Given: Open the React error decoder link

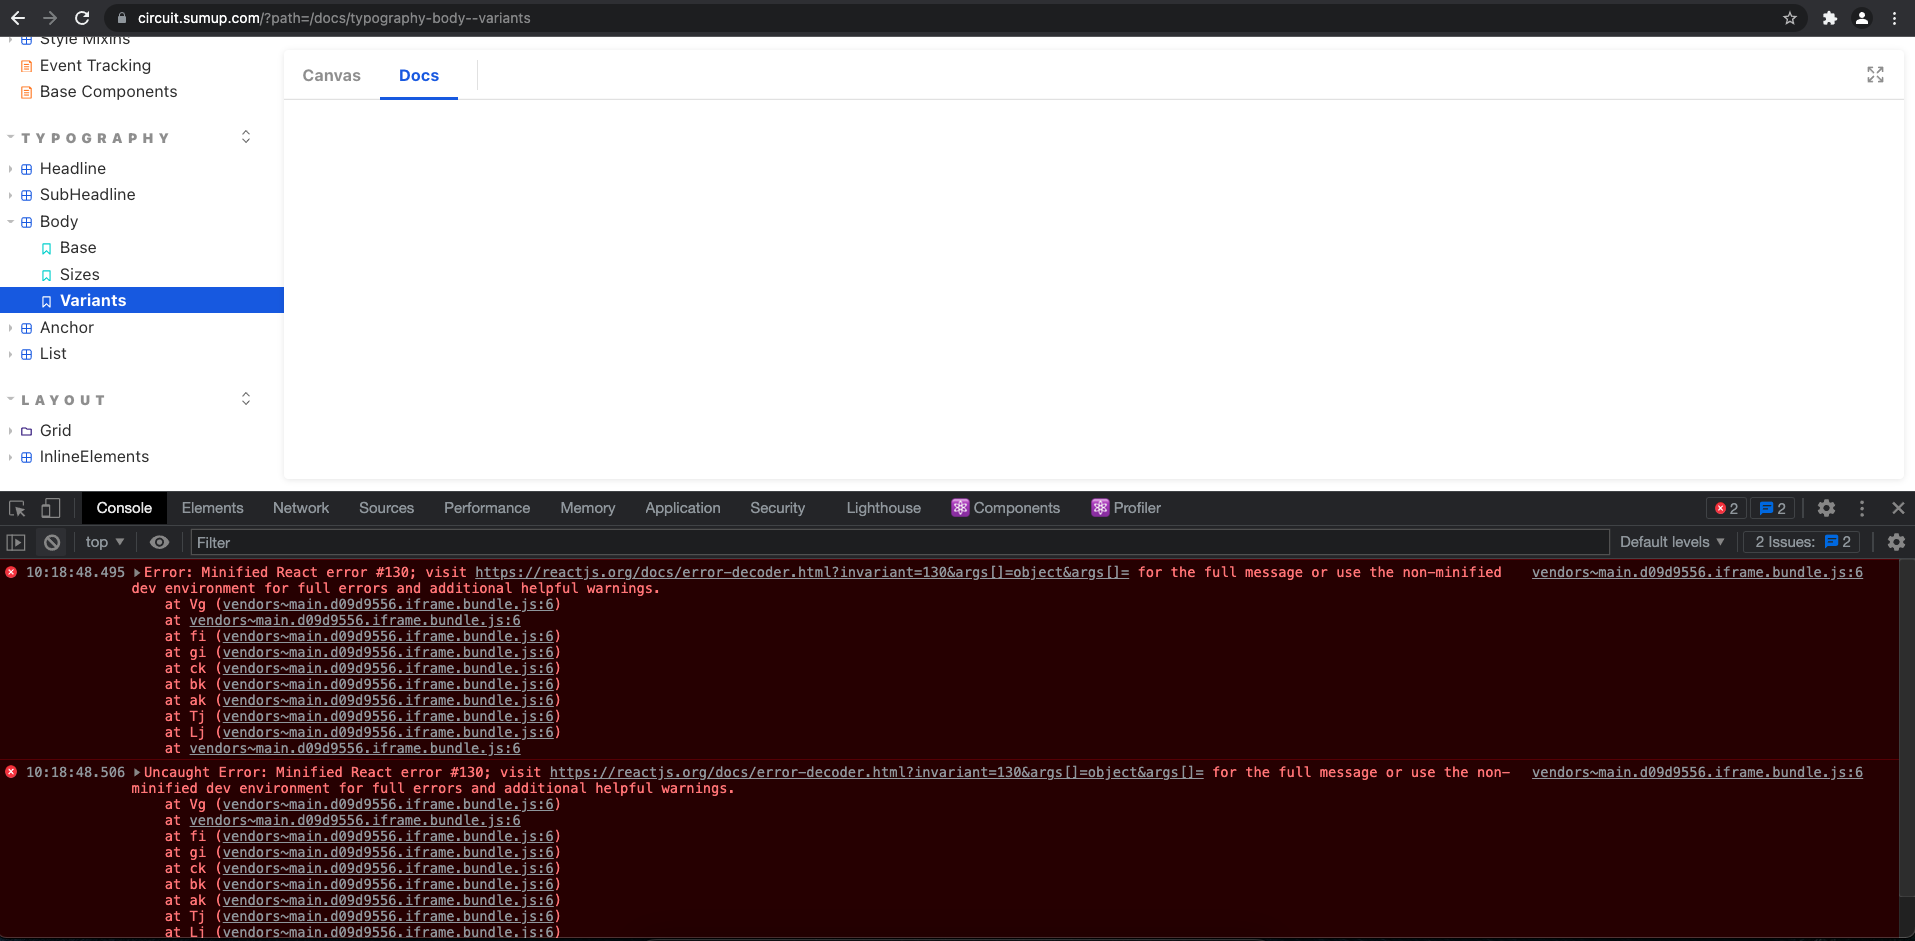Looking at the screenshot, I should coord(800,572).
